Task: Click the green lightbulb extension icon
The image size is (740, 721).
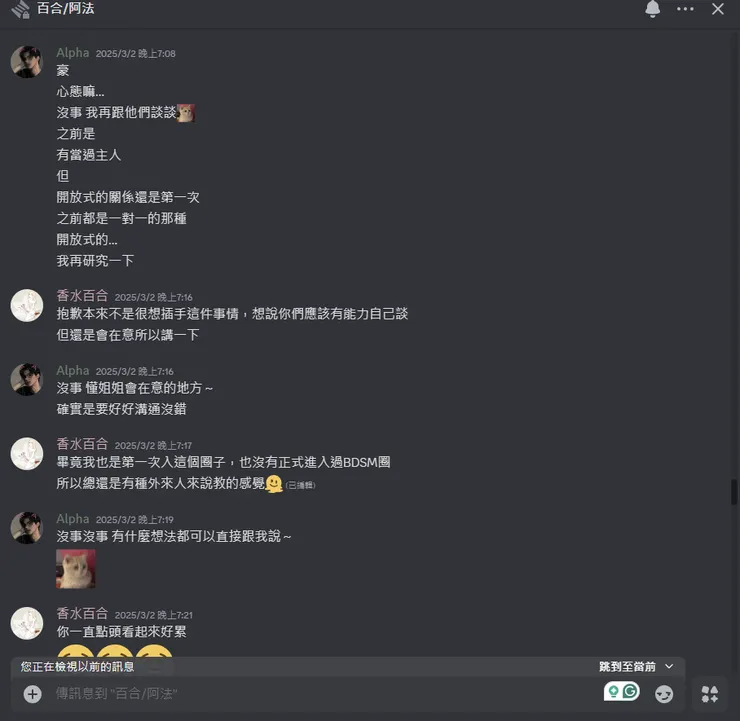Action: (613, 691)
